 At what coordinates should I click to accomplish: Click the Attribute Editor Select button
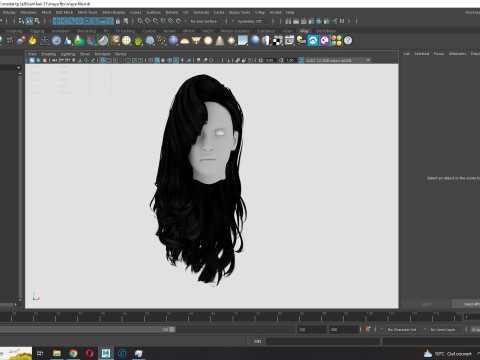pos(426,304)
